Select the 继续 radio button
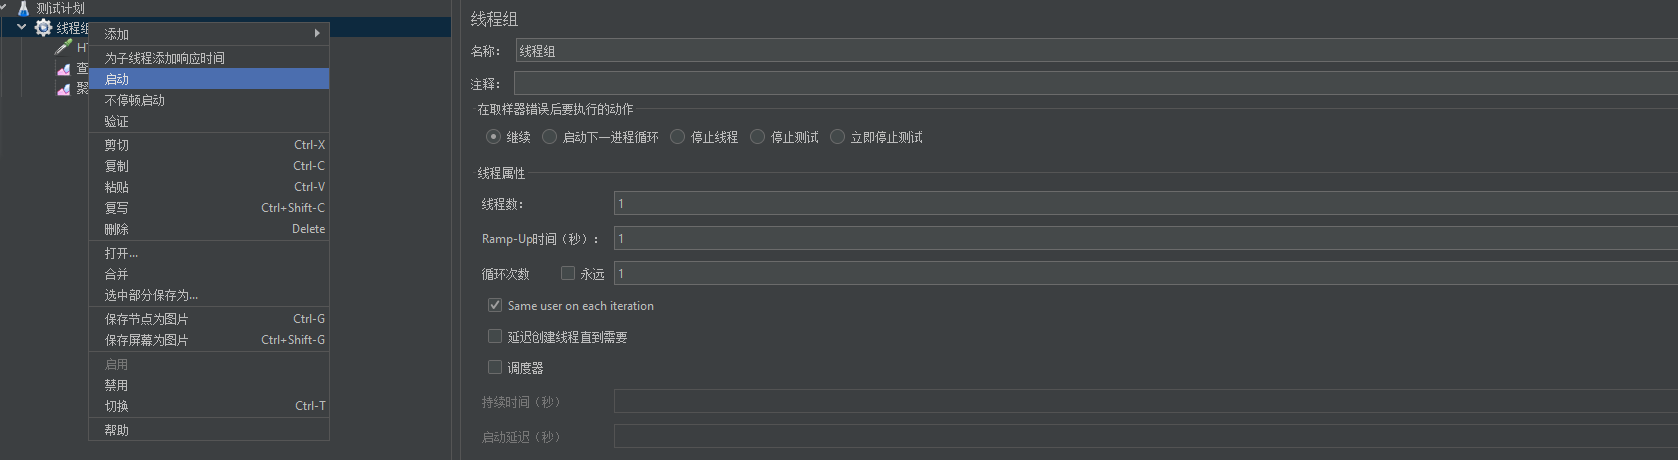Screen dimensions: 1678x460 [493, 137]
